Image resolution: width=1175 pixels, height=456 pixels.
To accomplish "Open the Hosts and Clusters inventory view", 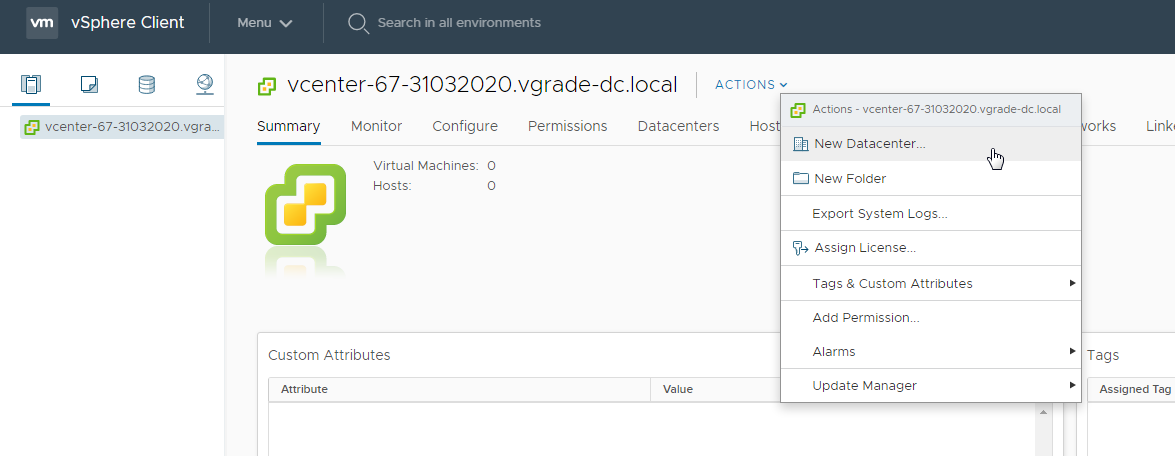I will tap(31, 85).
